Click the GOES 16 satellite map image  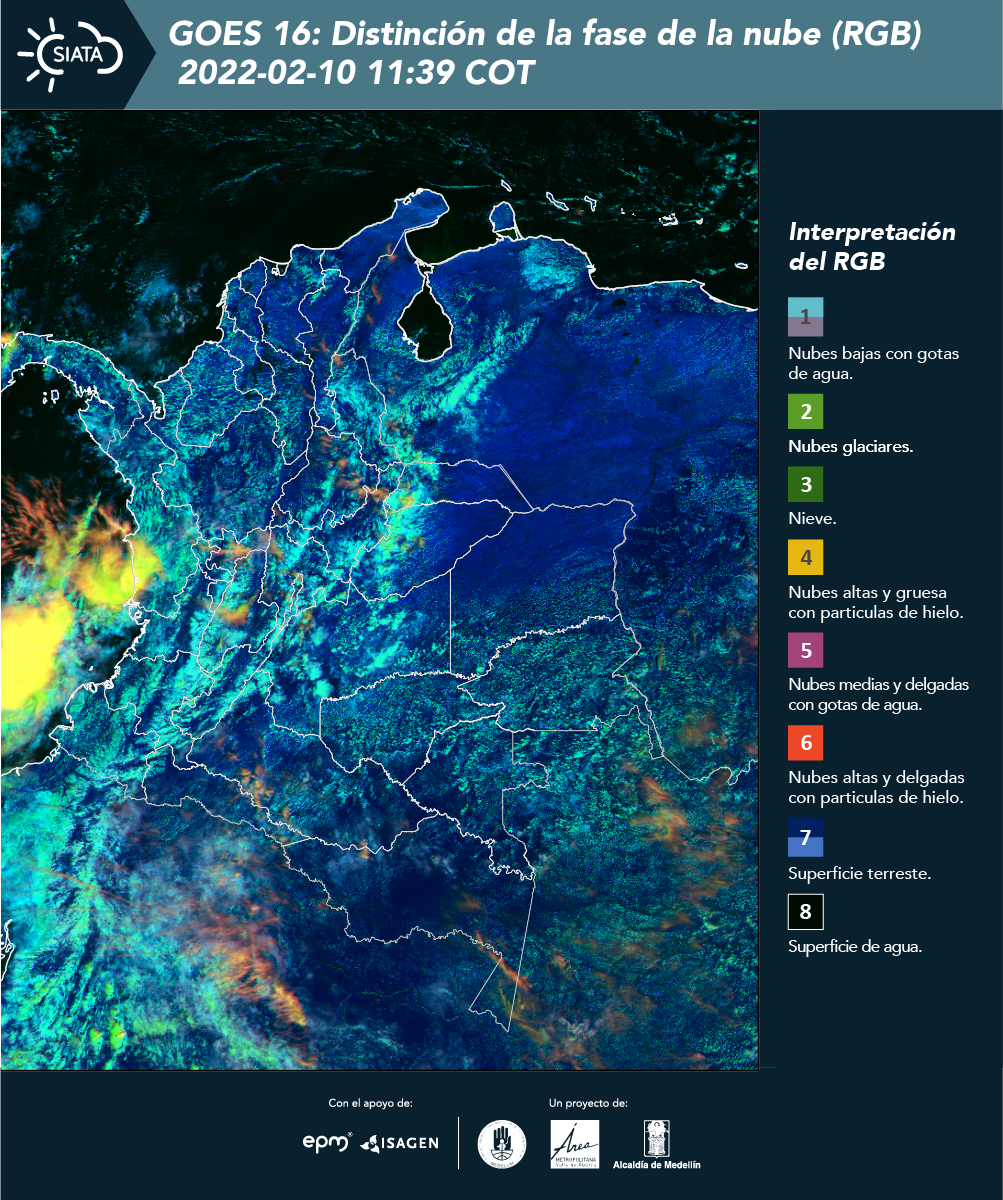pos(379,590)
